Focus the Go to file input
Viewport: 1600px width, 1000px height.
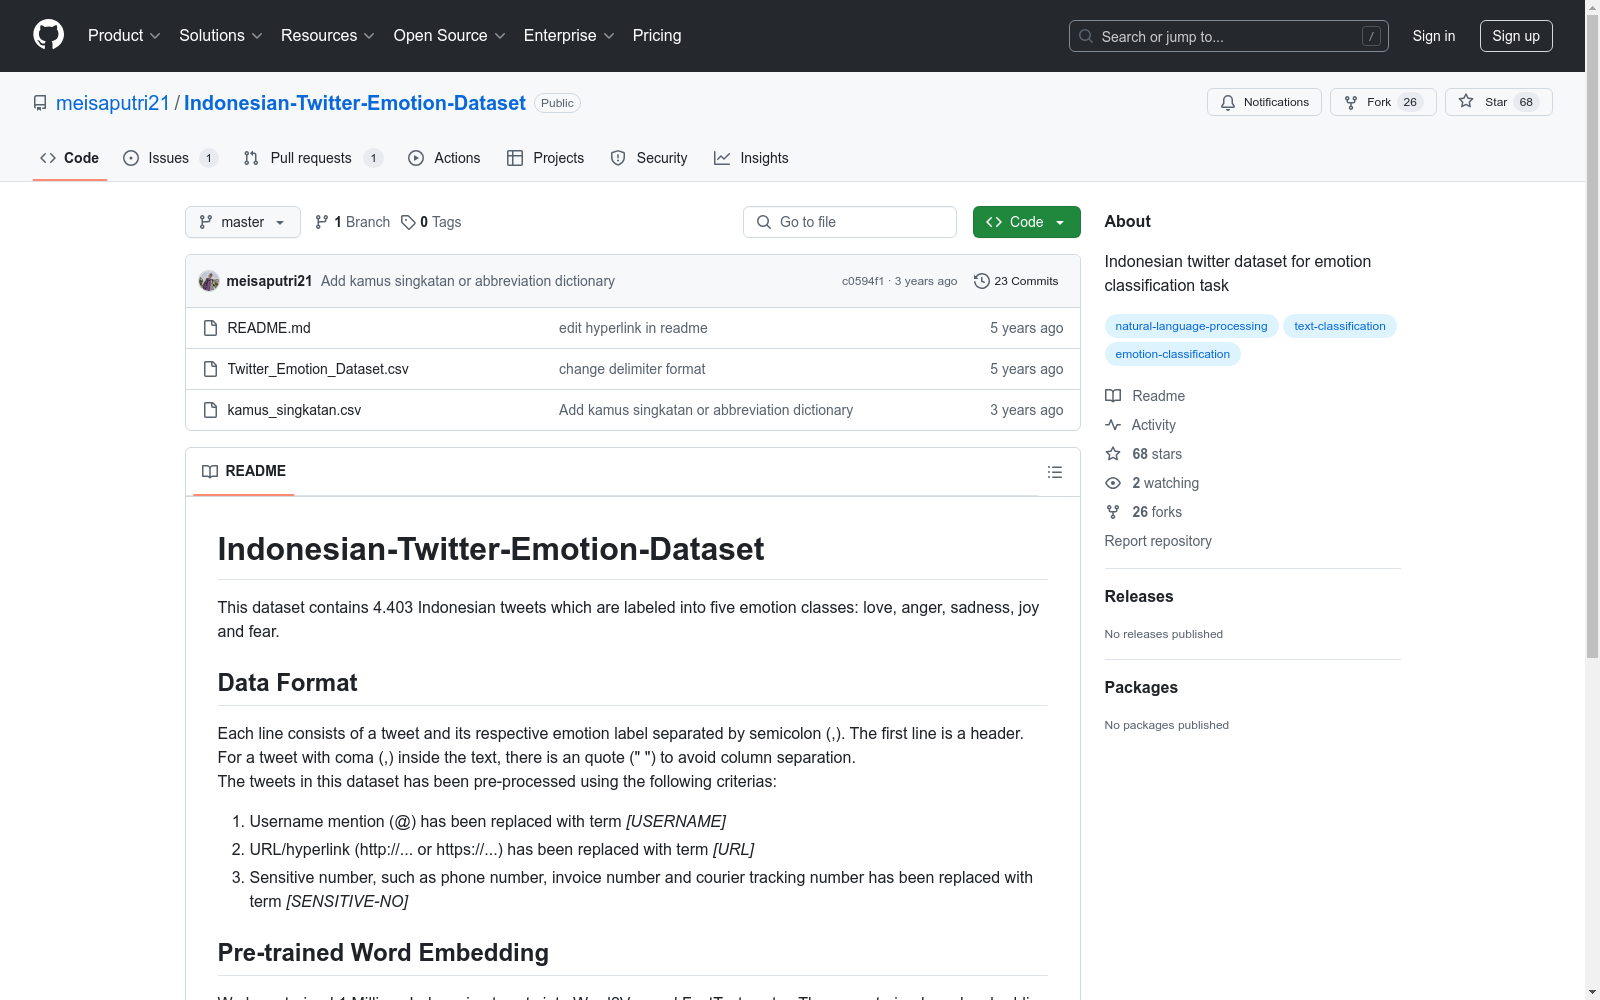[850, 222]
